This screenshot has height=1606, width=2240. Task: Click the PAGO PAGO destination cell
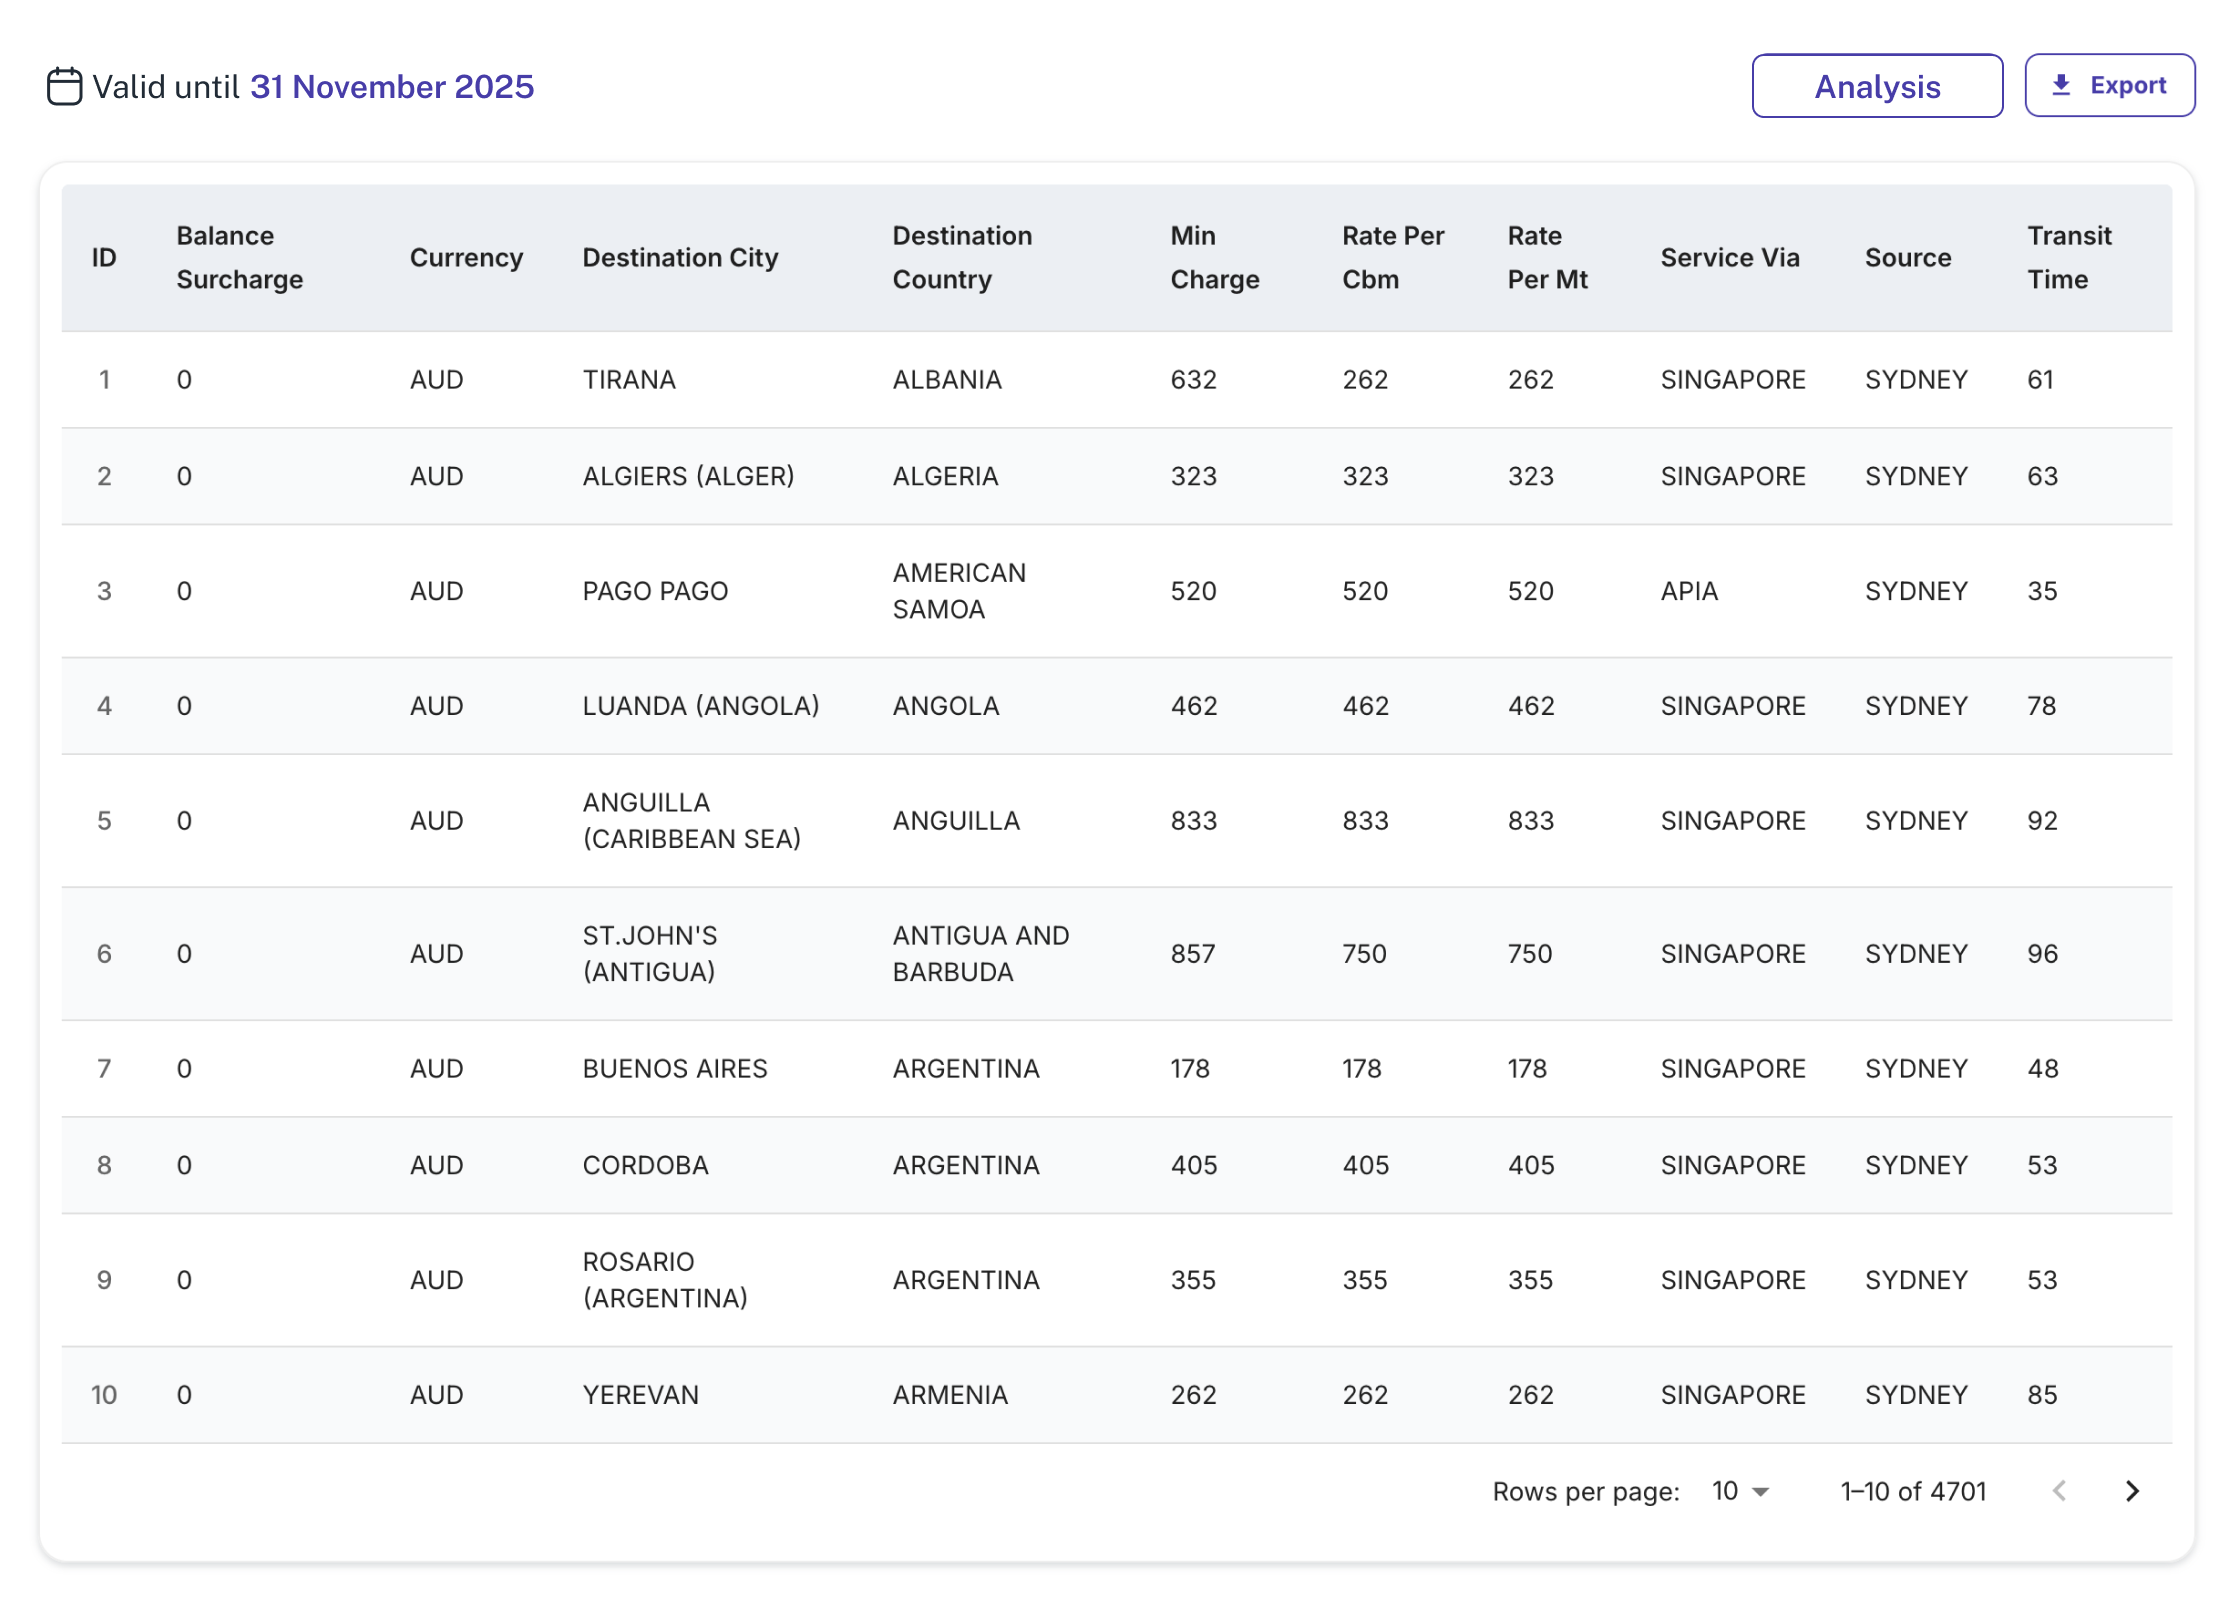[x=654, y=591]
